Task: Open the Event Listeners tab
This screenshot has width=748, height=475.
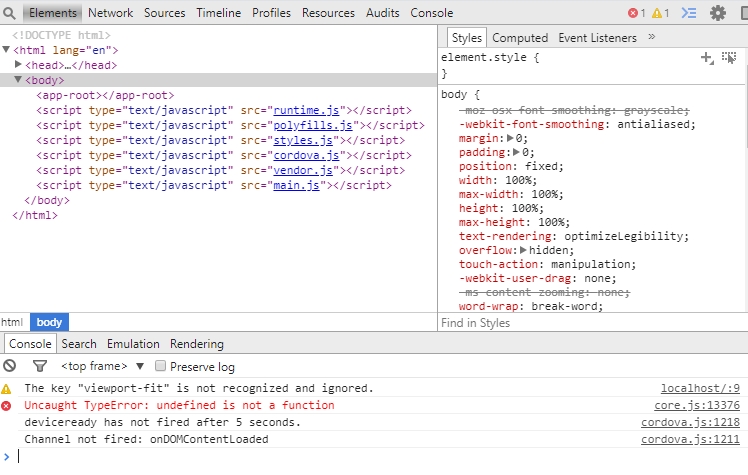Action: pos(597,38)
